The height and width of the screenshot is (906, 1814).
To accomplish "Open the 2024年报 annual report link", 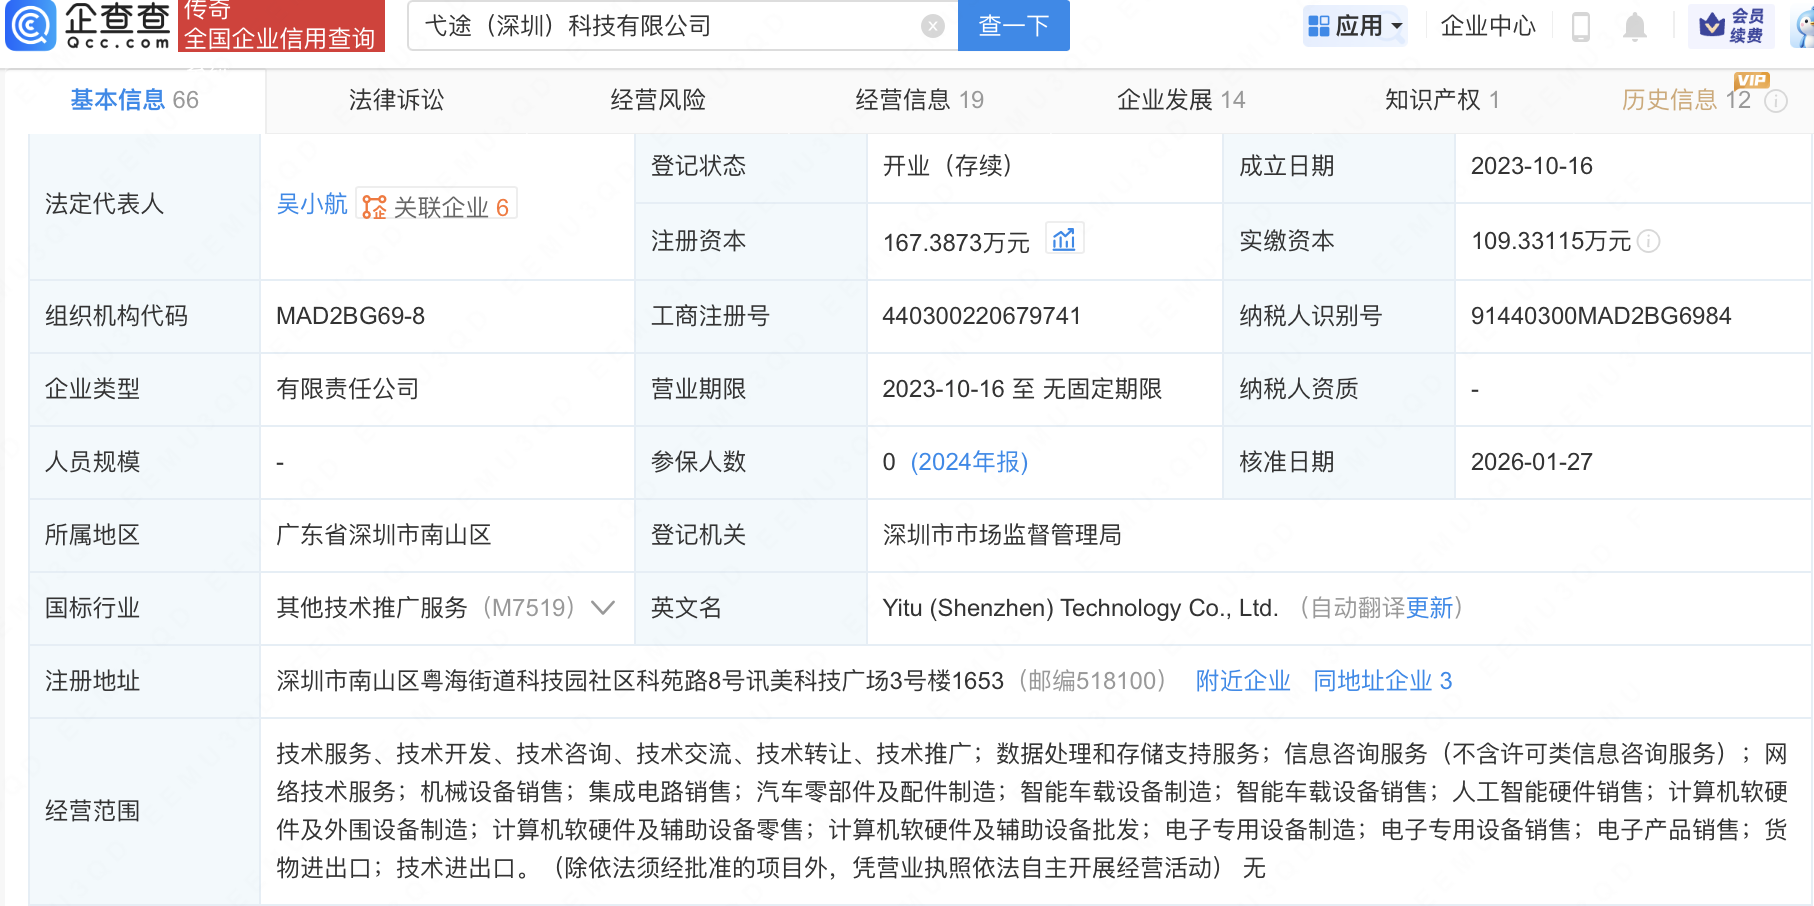I will (x=967, y=462).
